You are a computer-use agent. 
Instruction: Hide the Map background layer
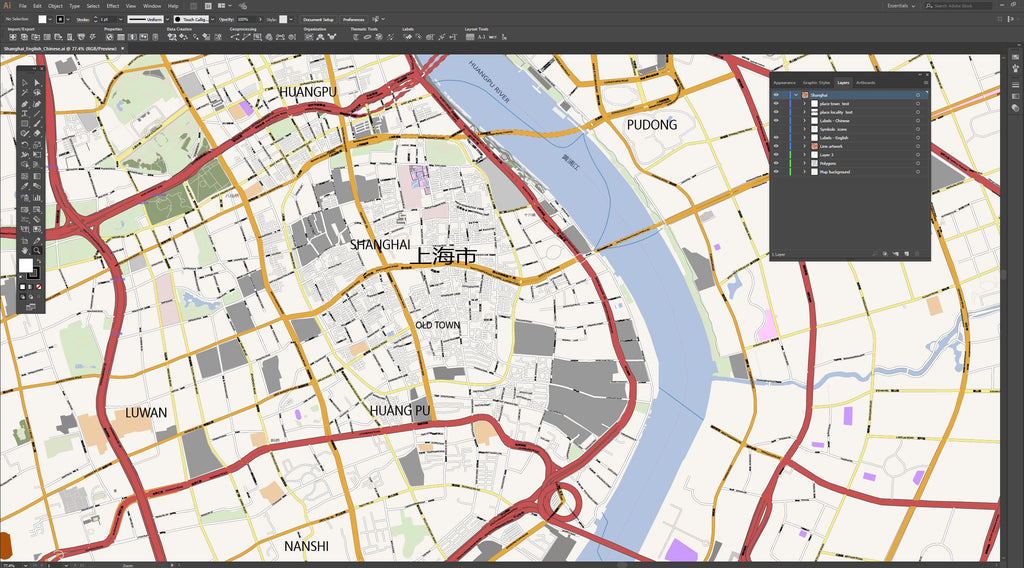point(775,172)
